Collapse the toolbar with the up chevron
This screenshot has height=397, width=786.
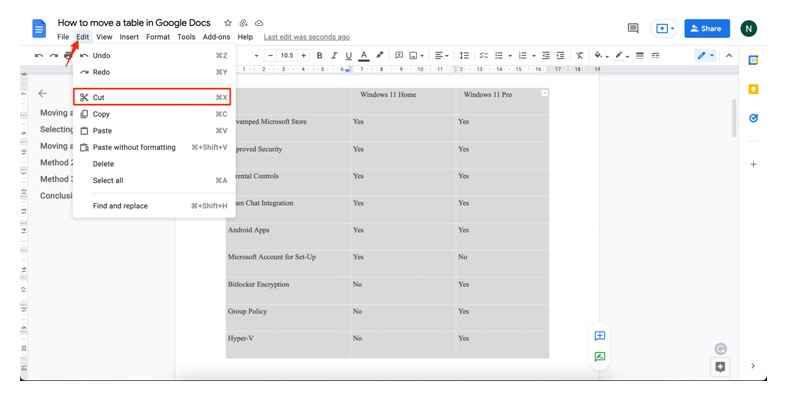[x=729, y=56]
